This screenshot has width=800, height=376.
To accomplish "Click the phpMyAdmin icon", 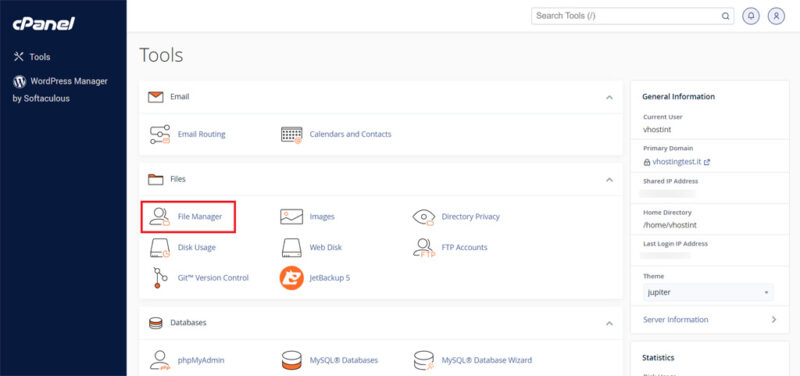I will pyautogui.click(x=159, y=360).
